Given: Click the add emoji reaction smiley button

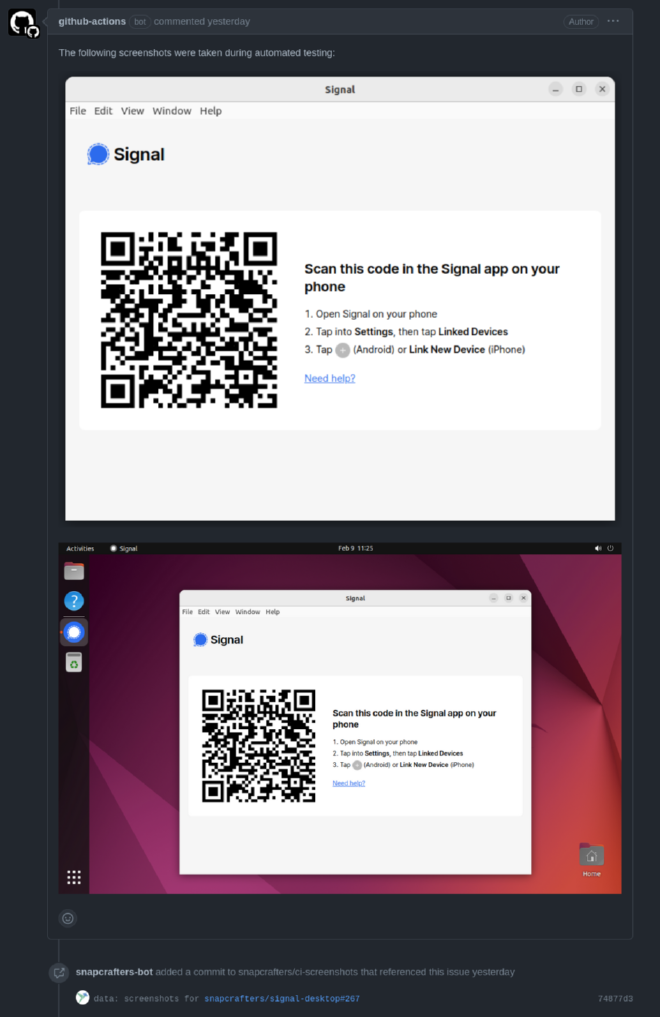Looking at the screenshot, I should coord(68,918).
